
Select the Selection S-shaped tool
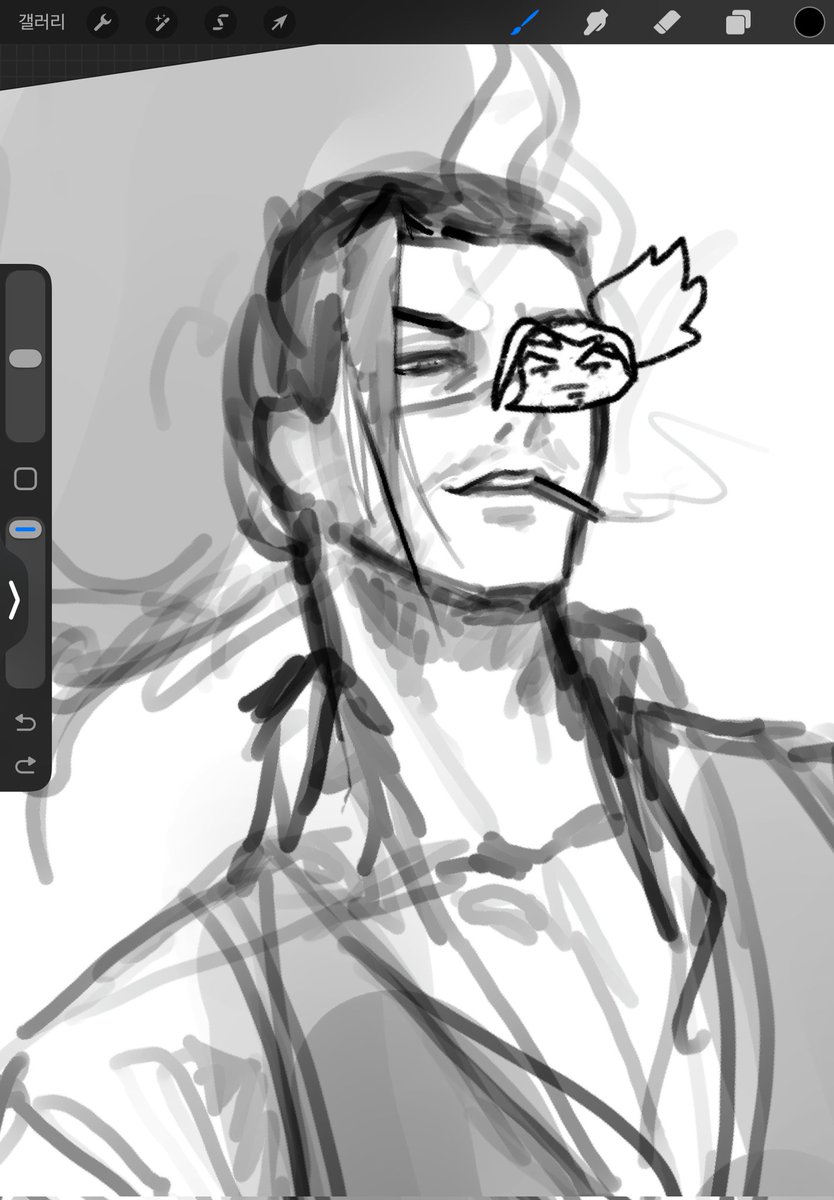tap(220, 22)
